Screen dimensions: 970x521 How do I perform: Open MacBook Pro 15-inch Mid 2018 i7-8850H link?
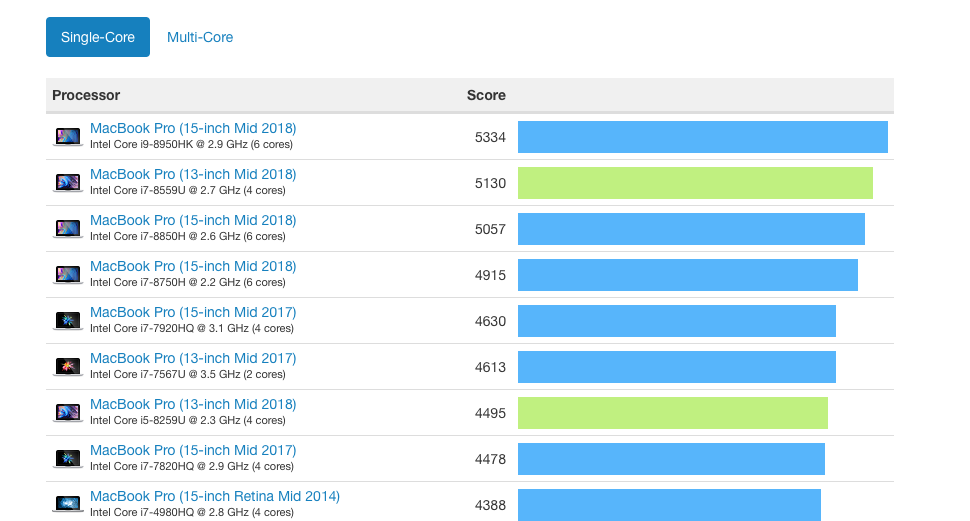tap(193, 220)
